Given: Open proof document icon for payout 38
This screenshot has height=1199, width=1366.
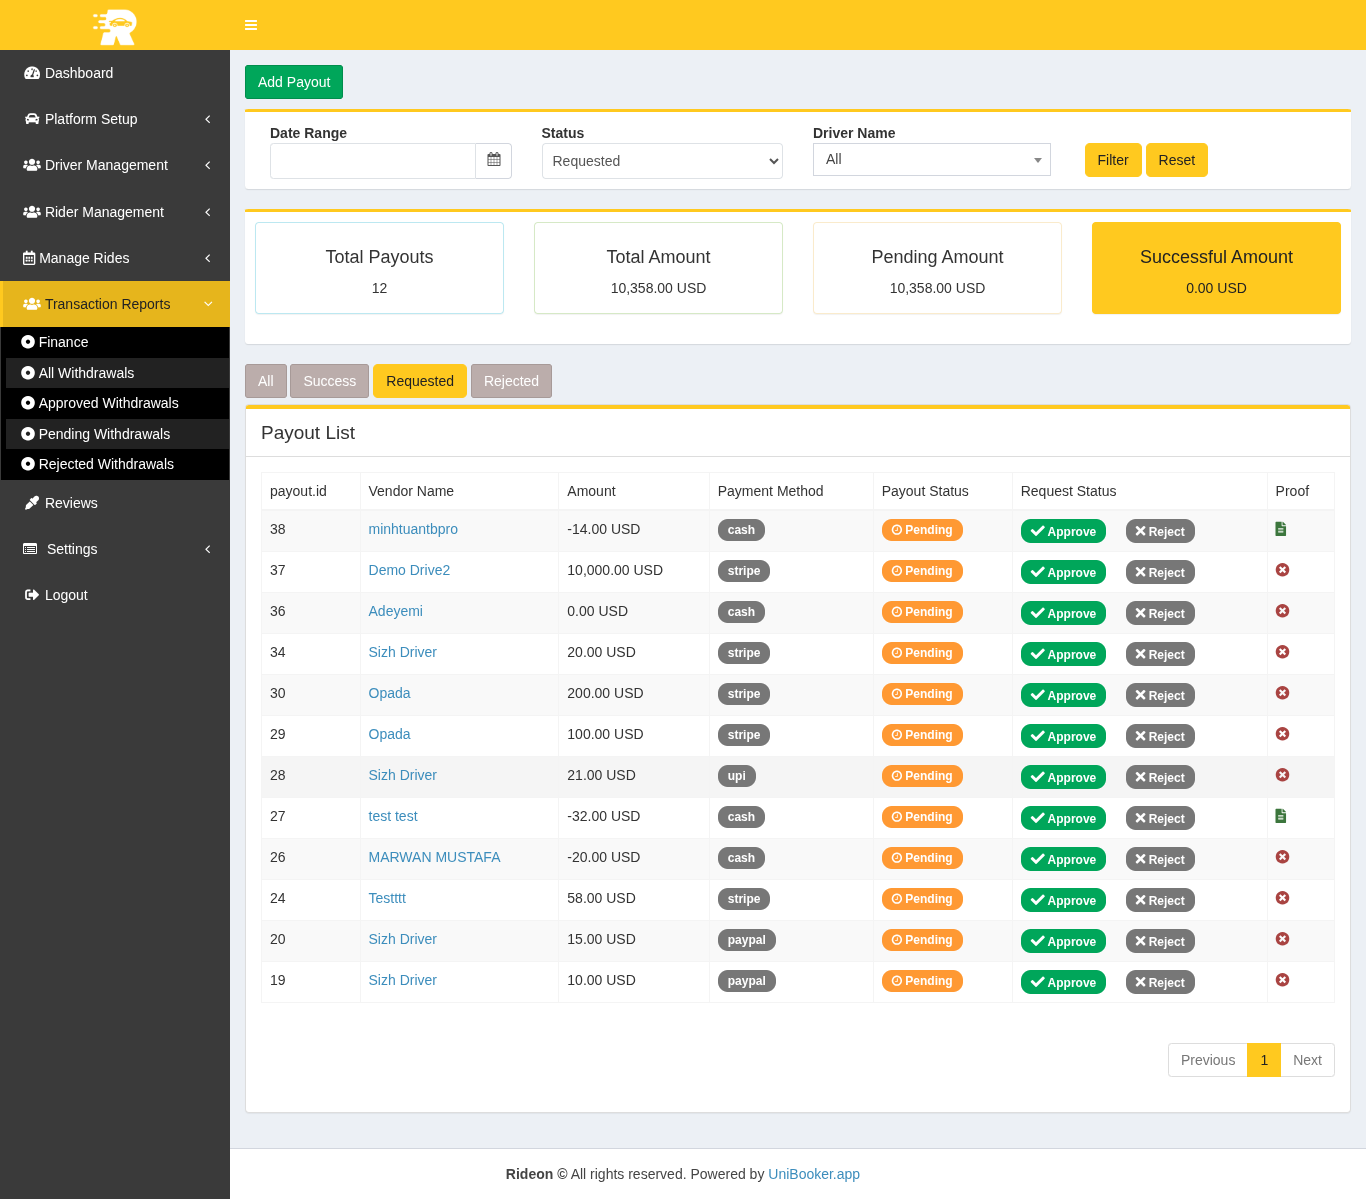Looking at the screenshot, I should (1281, 529).
